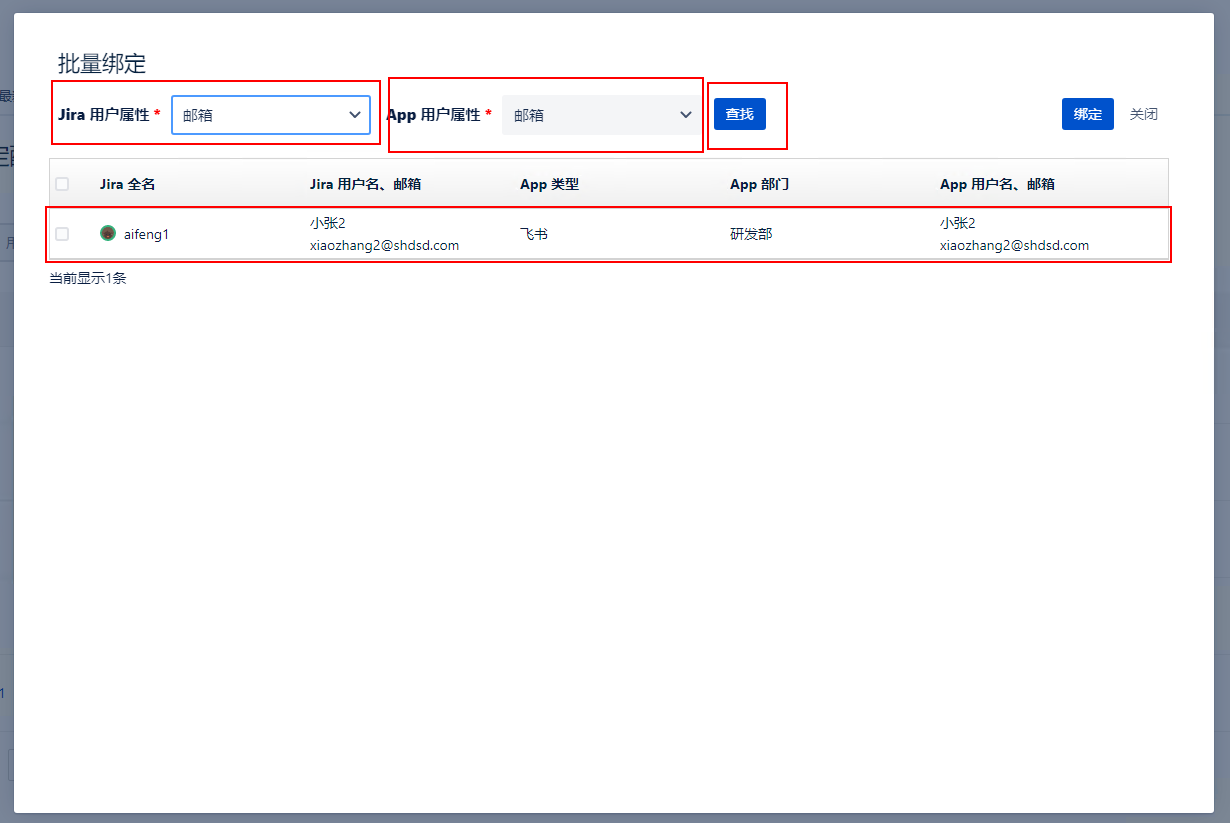Click the aifeng1 user avatar icon

point(108,233)
